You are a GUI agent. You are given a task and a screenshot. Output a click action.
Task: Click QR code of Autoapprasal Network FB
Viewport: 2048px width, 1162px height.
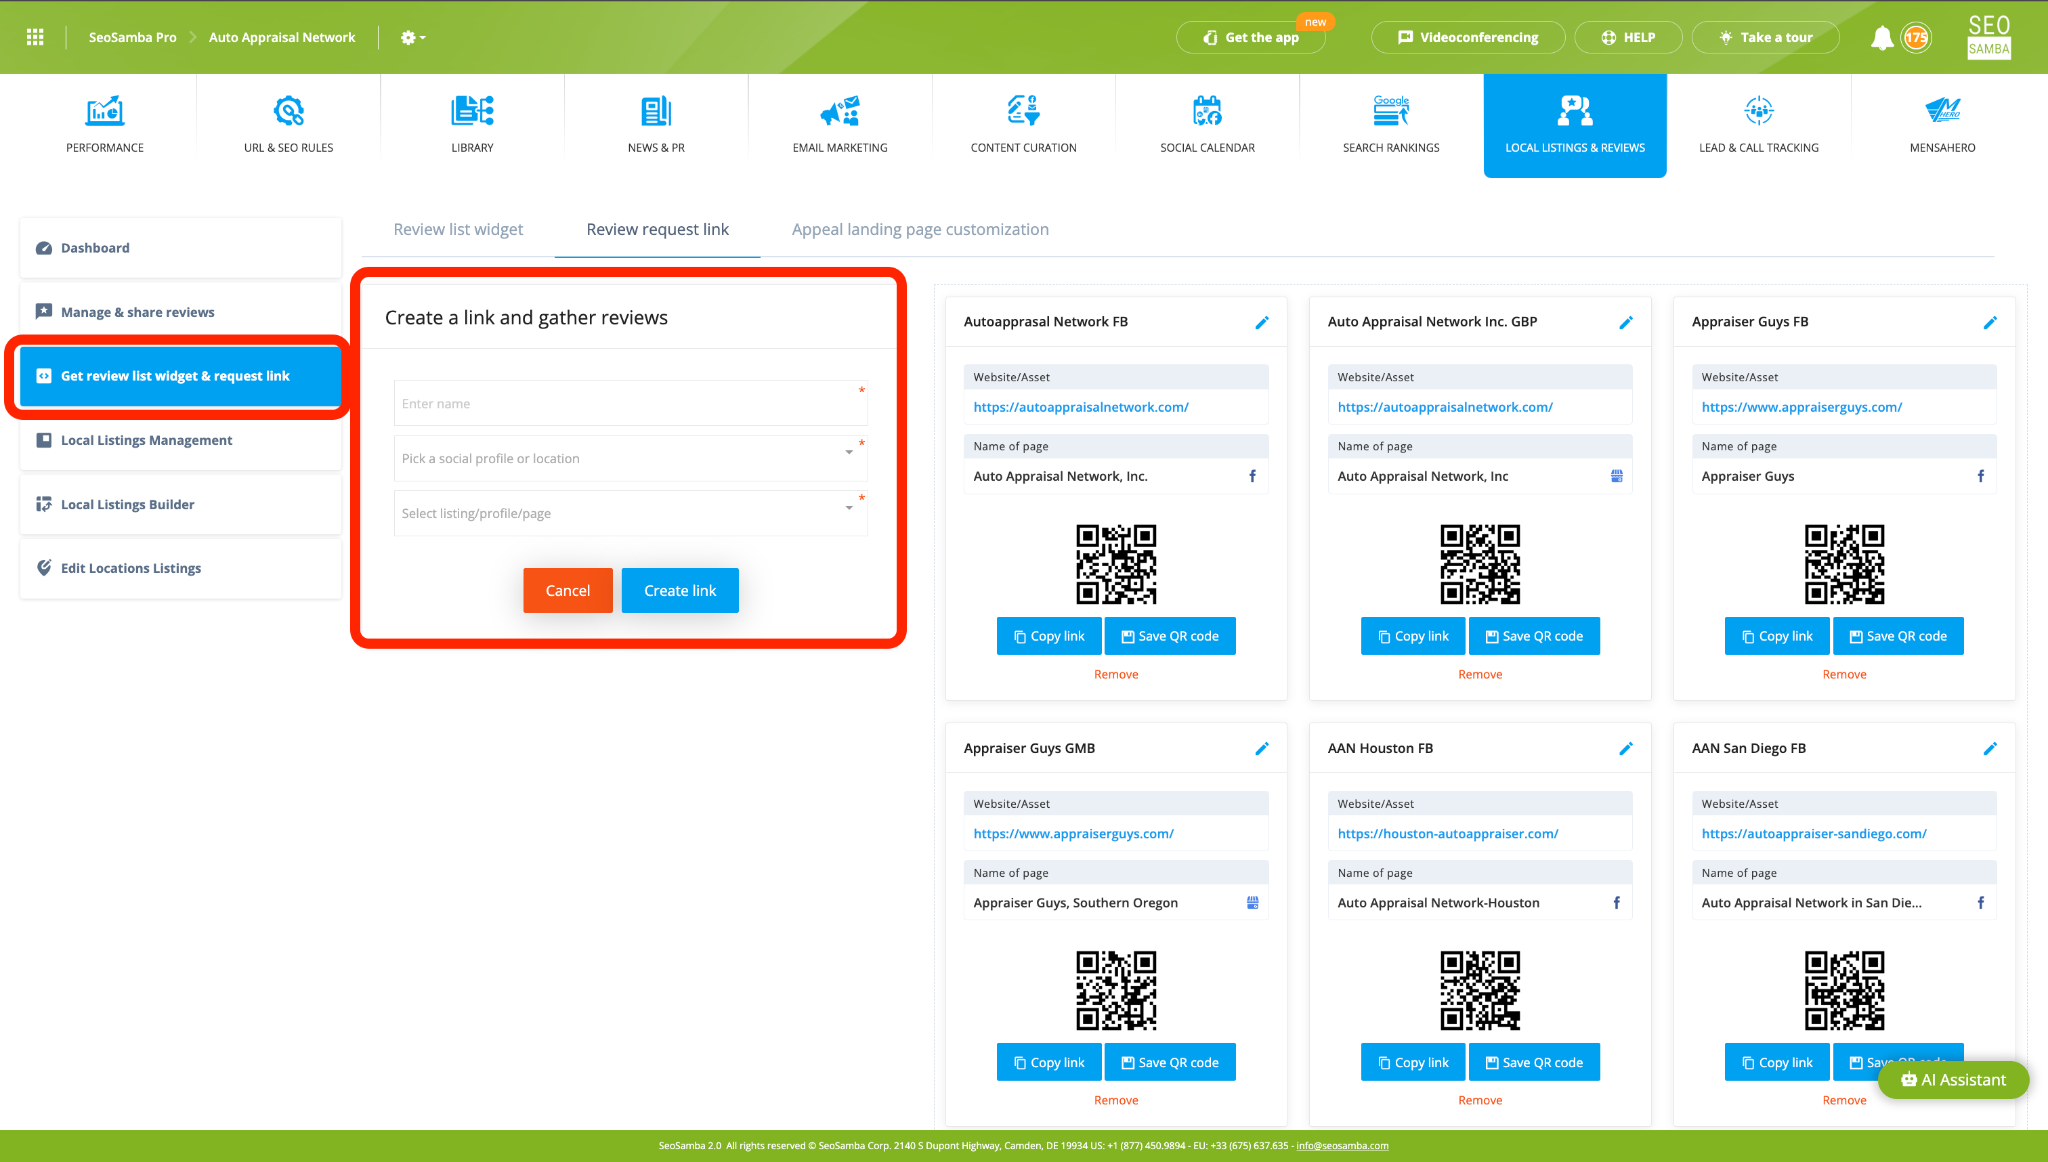point(1116,564)
